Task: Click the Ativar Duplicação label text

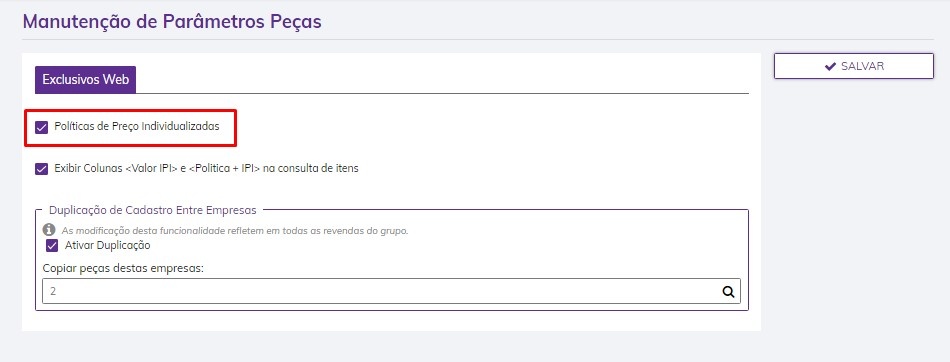Action: tap(107, 246)
